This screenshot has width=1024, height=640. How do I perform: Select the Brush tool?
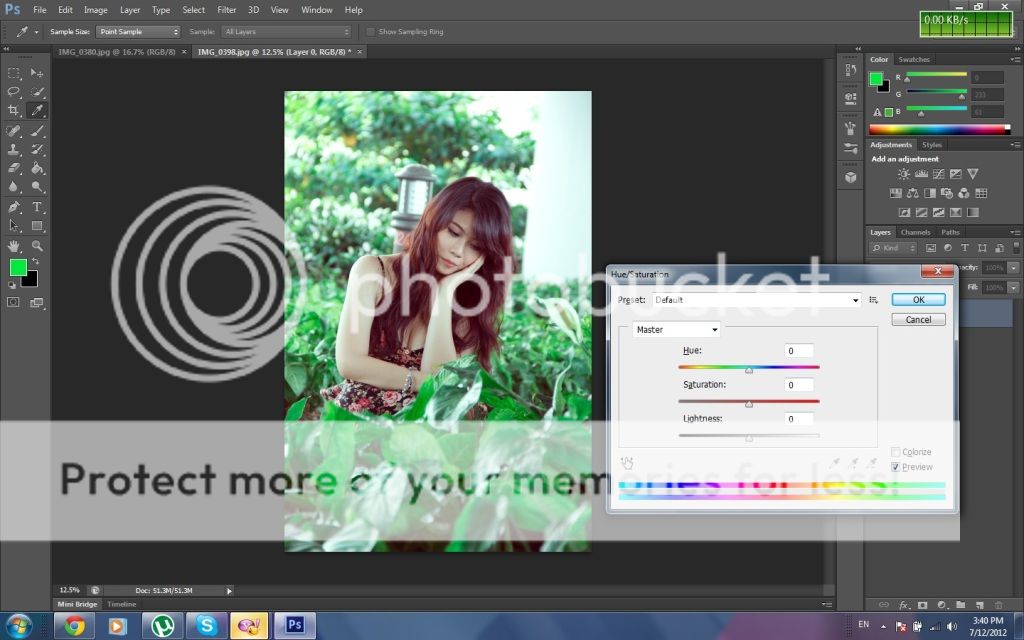coord(37,131)
